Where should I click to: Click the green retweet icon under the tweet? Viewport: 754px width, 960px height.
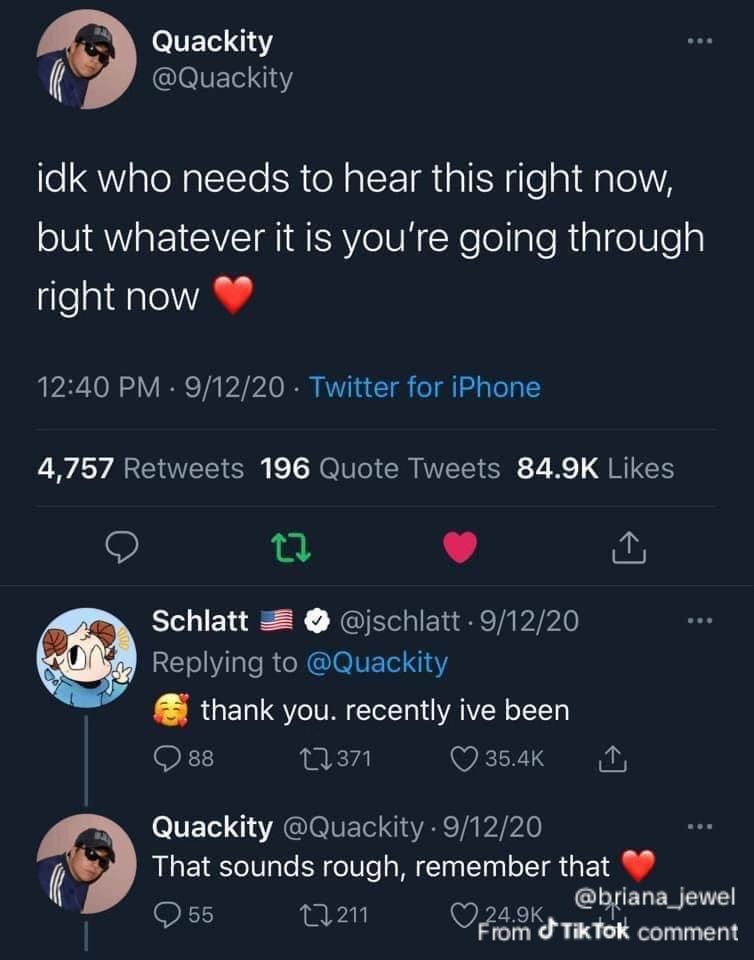pyautogui.click(x=291, y=548)
